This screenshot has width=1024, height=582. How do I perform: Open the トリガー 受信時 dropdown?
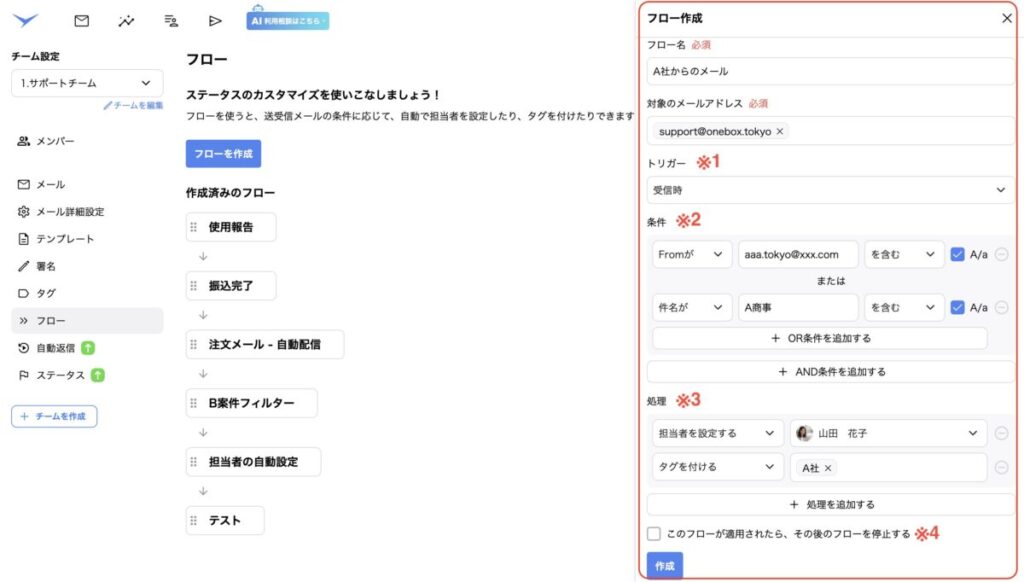(830, 190)
